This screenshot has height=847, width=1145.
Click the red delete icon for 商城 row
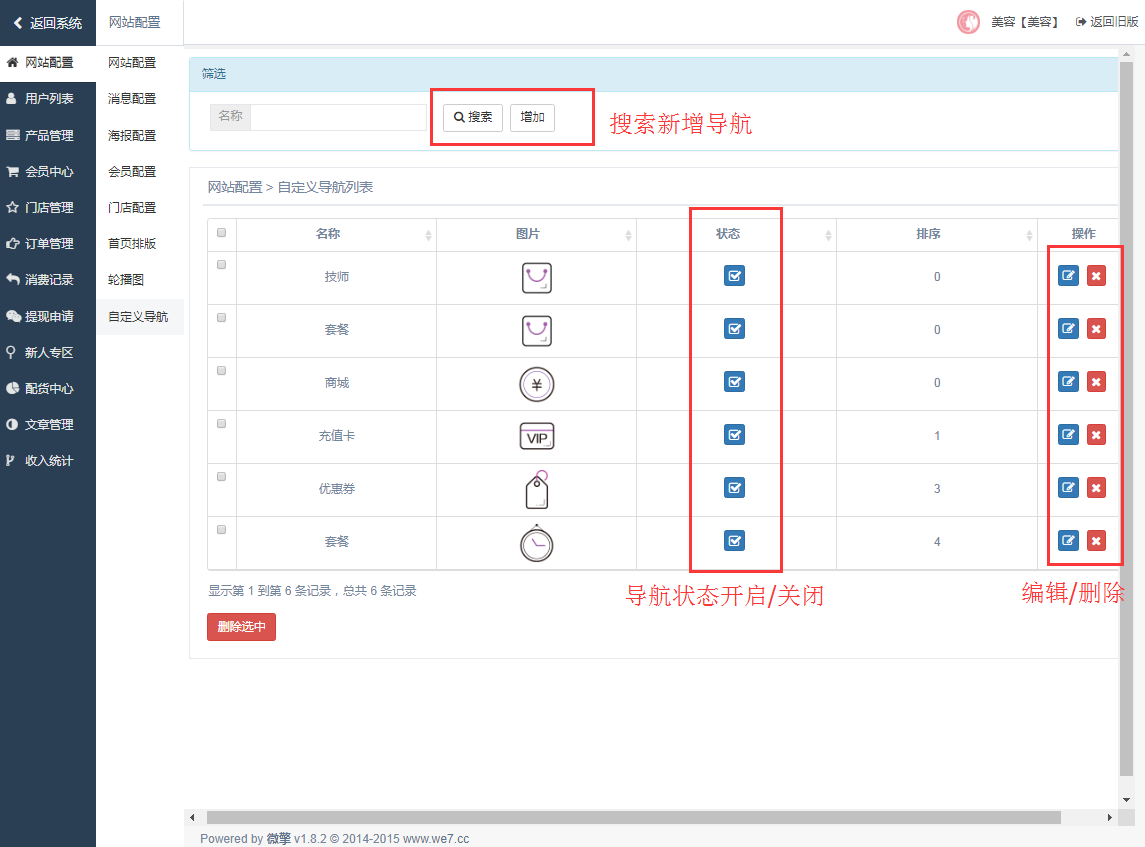tap(1096, 382)
